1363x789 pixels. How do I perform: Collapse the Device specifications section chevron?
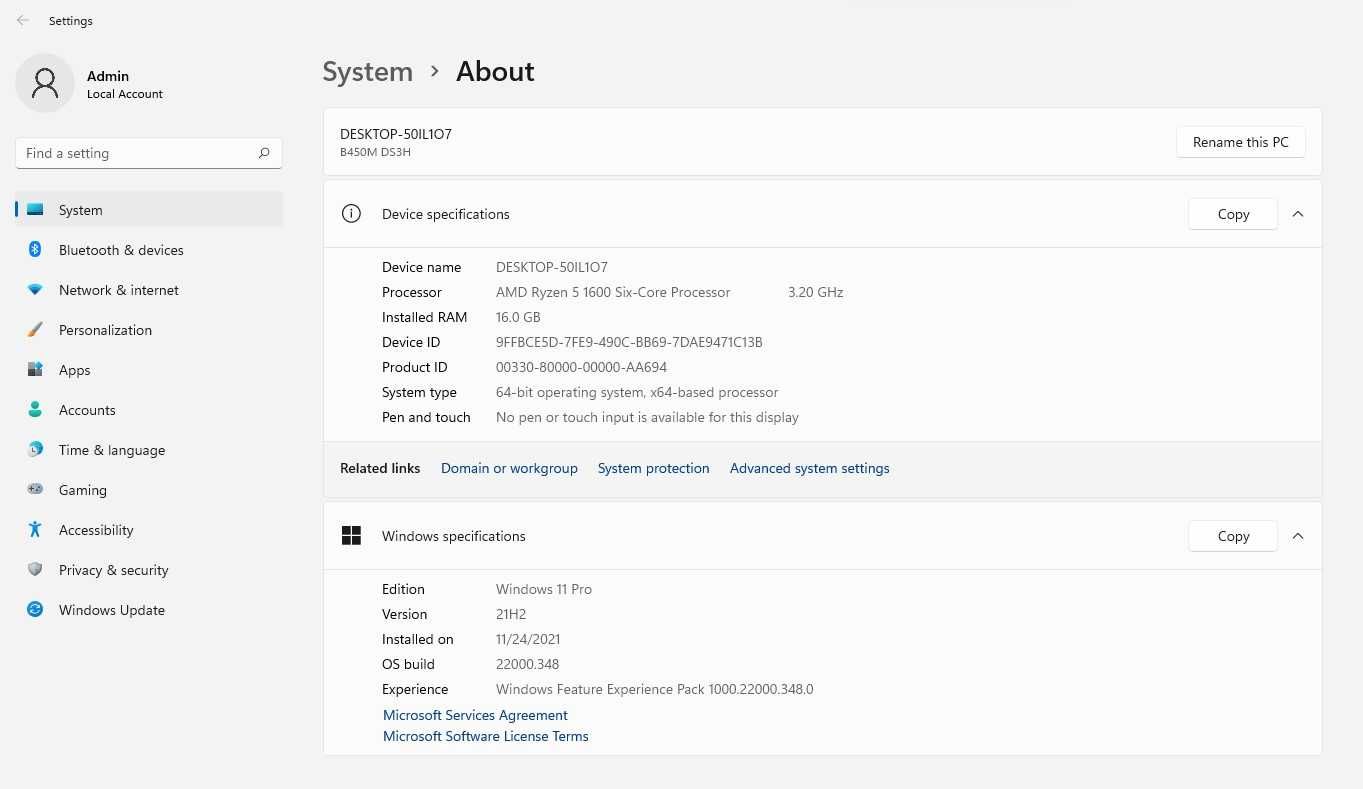pyautogui.click(x=1298, y=214)
